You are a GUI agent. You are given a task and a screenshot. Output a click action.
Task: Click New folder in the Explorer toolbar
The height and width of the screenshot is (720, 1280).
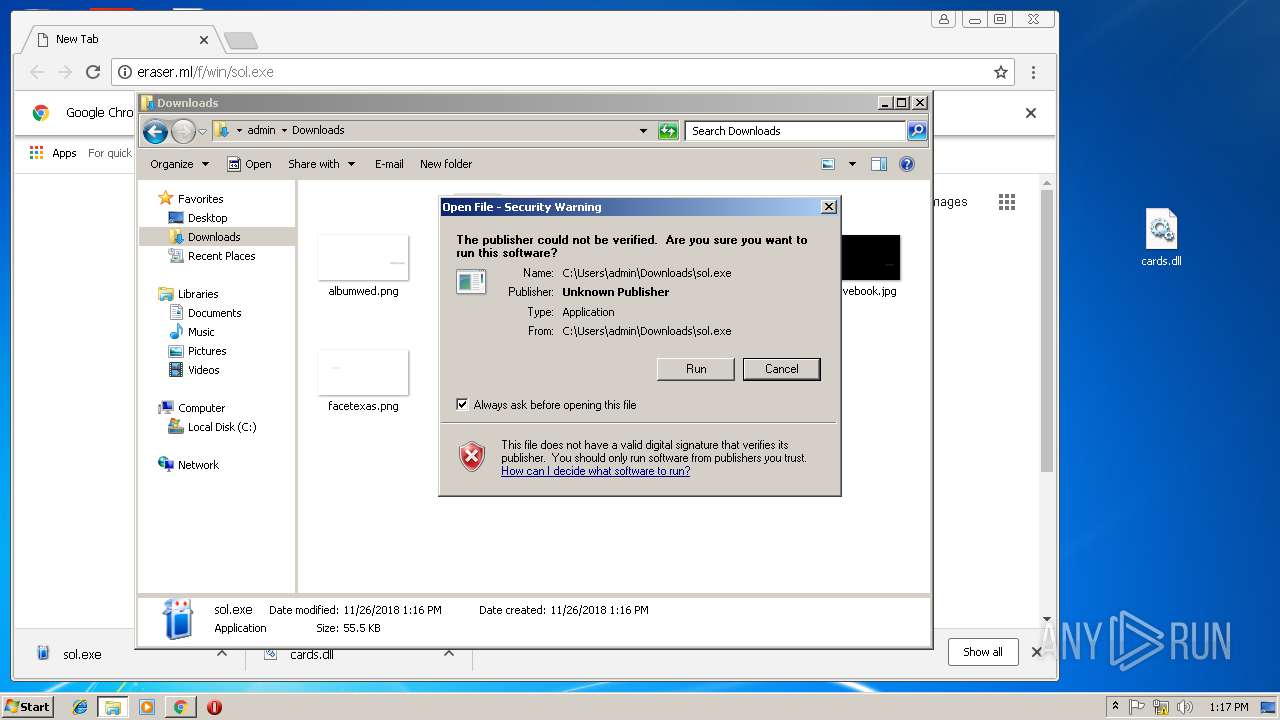coord(446,164)
